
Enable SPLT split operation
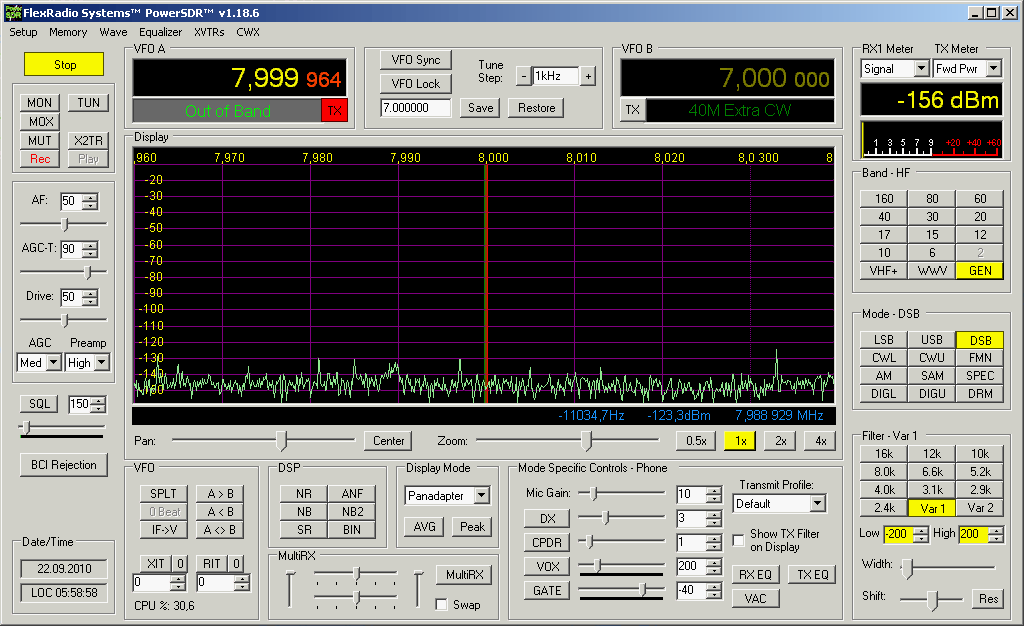(163, 493)
